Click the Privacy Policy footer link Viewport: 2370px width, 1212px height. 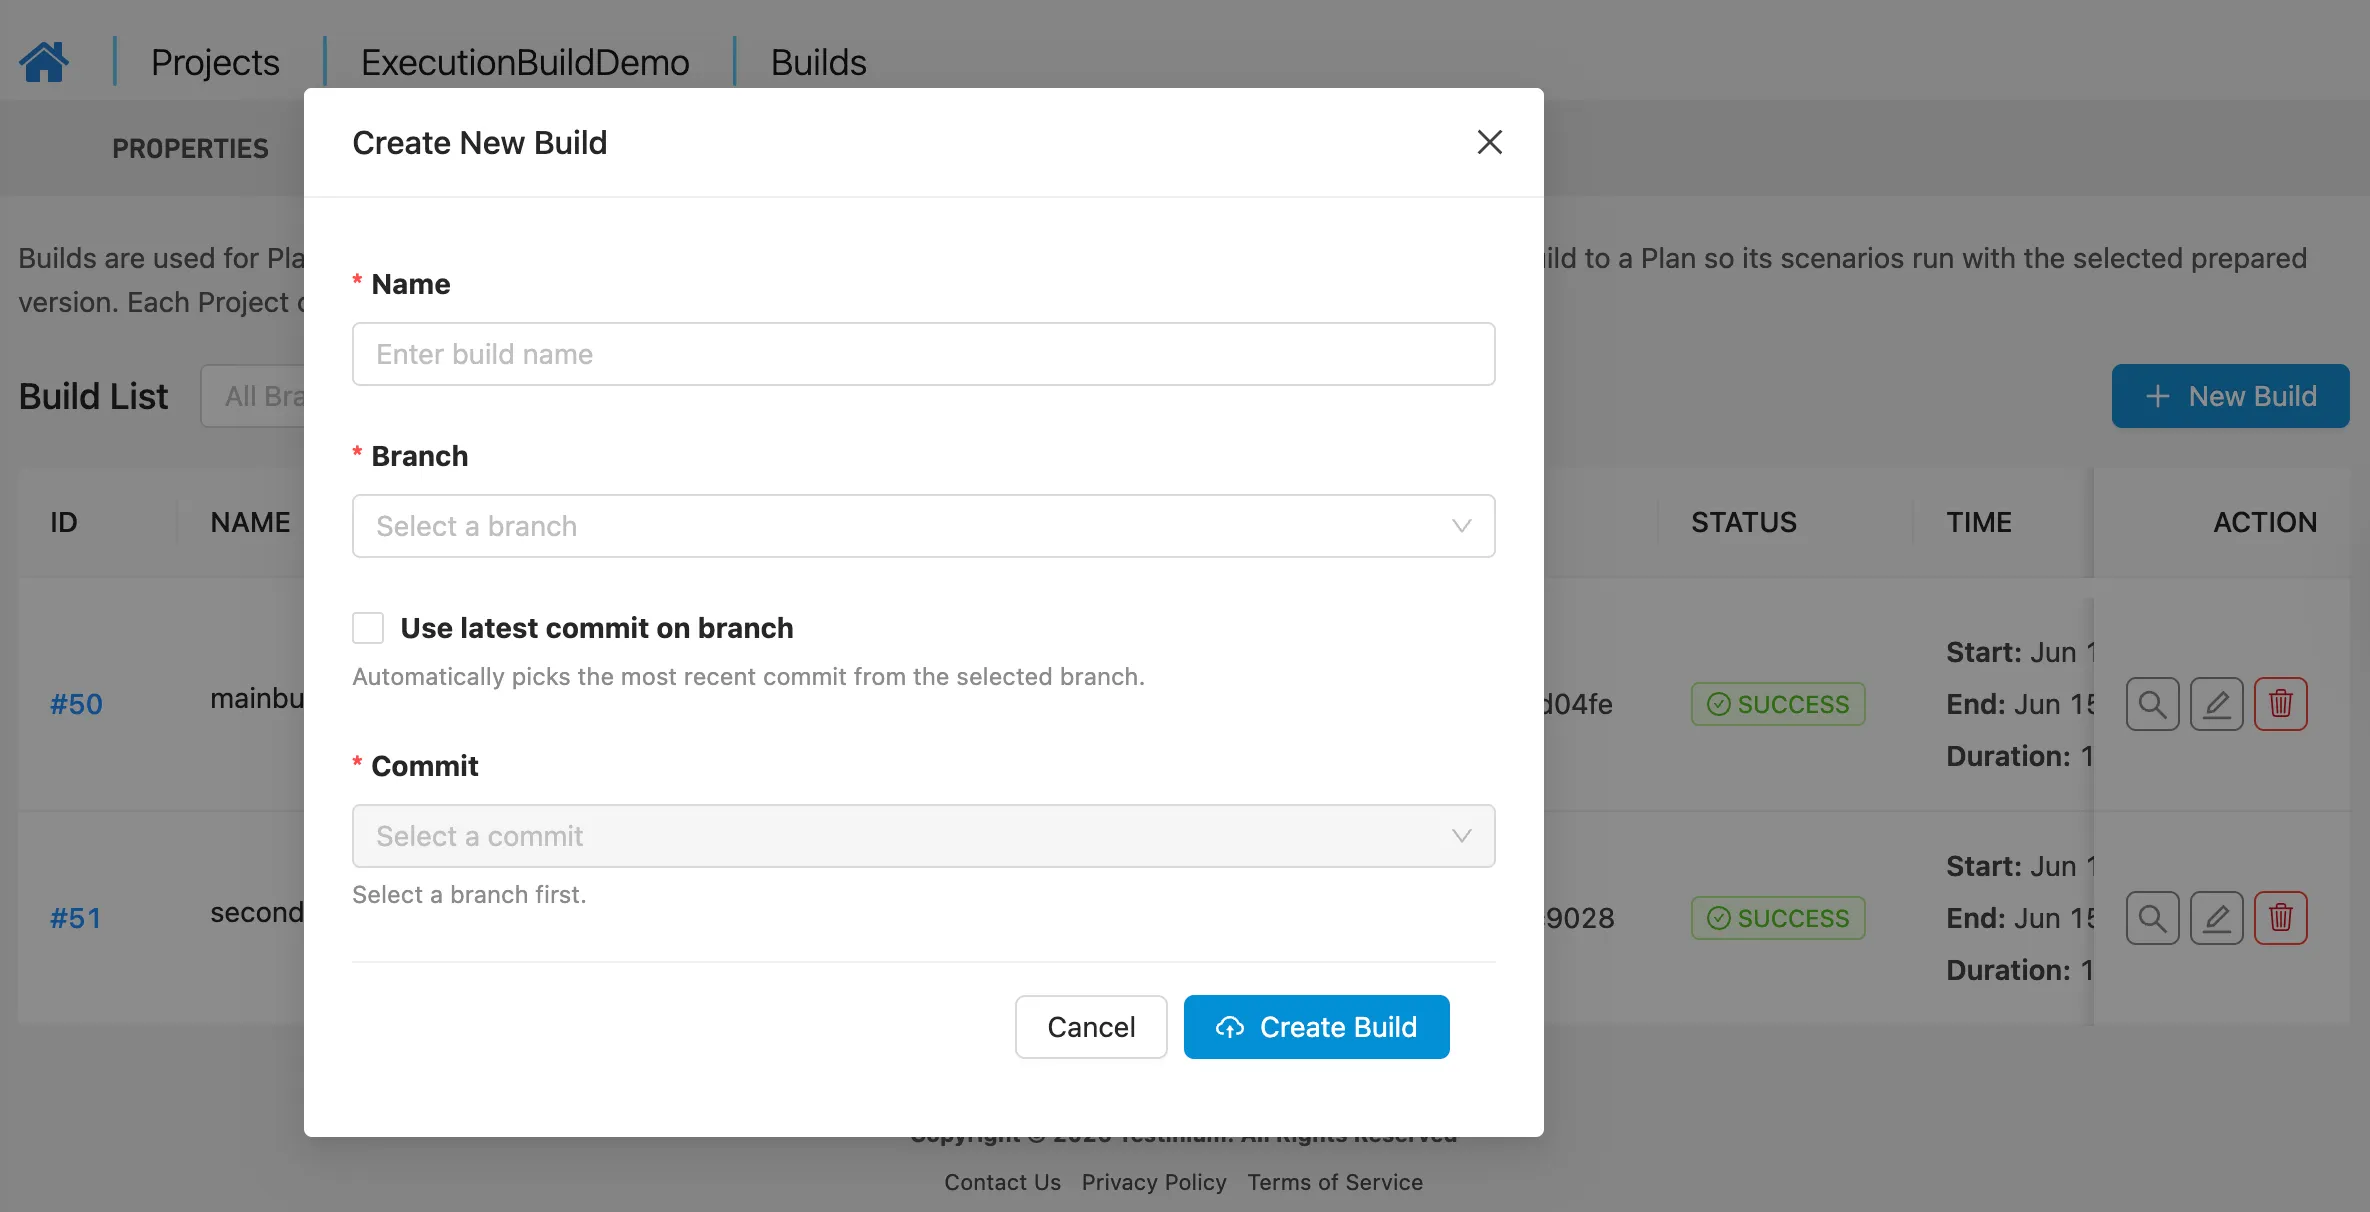click(x=1154, y=1182)
